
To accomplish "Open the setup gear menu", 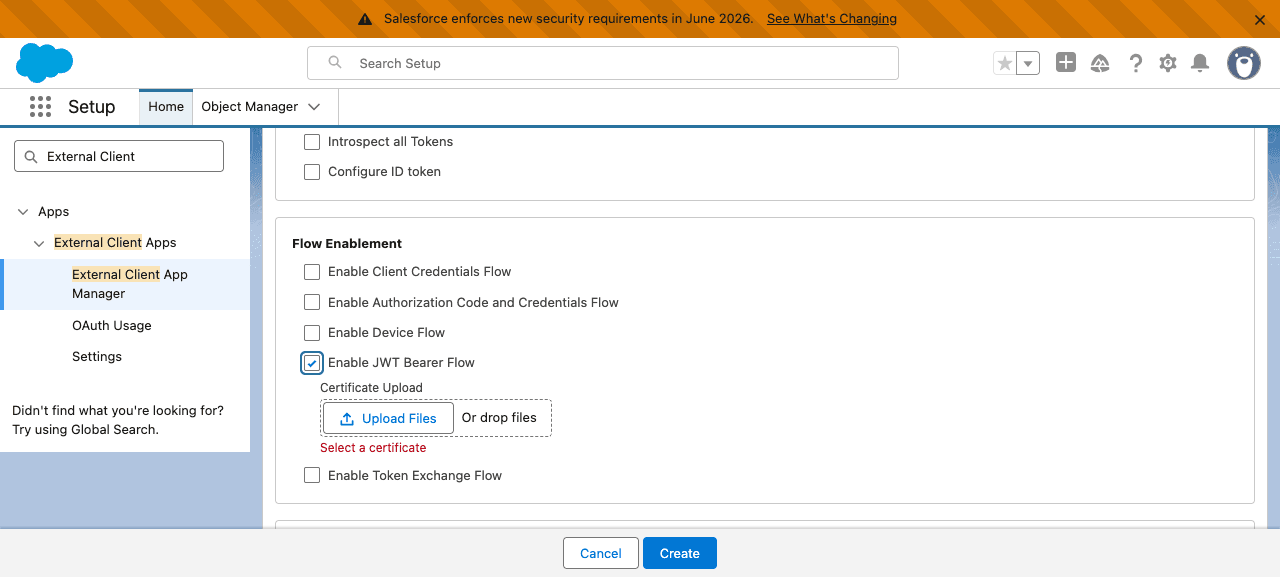I will [1168, 63].
